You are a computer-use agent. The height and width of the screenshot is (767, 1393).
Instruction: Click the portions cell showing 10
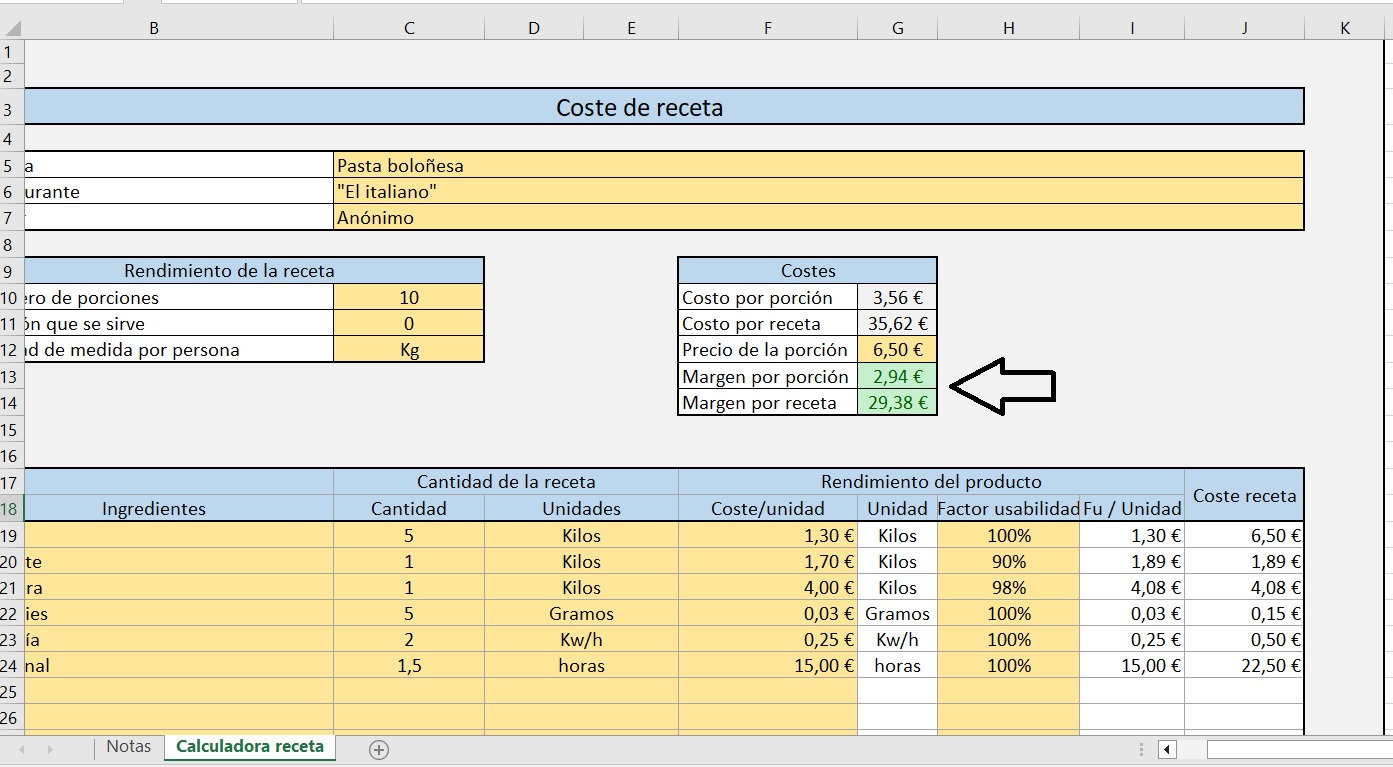point(408,297)
